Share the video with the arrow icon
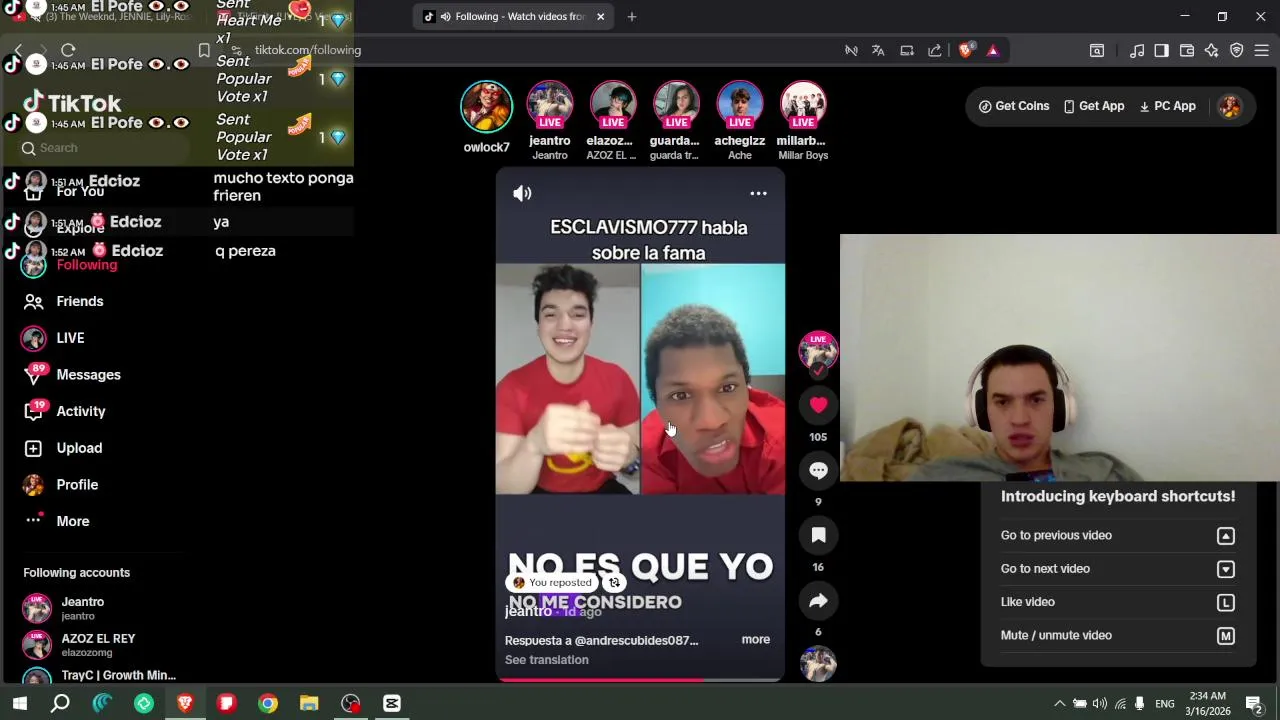 [818, 600]
